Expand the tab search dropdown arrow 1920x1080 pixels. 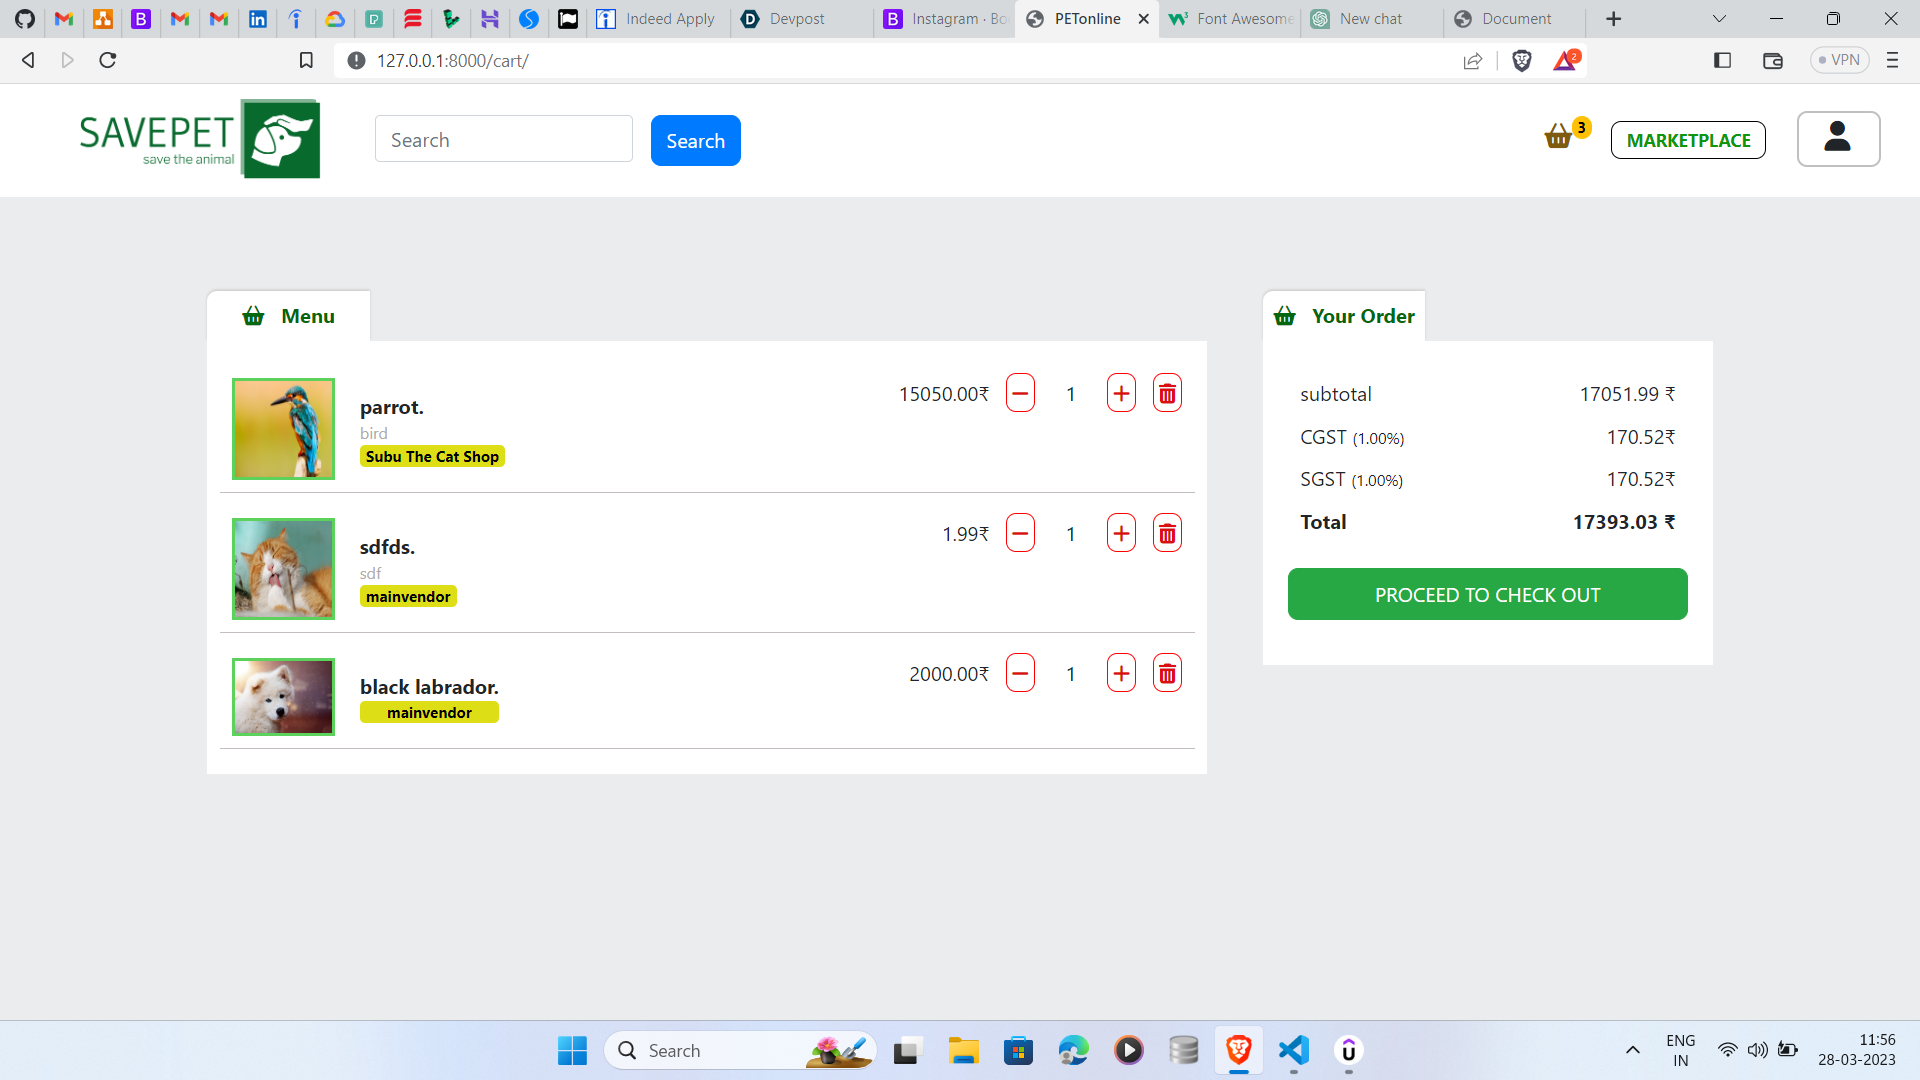[x=1719, y=19]
